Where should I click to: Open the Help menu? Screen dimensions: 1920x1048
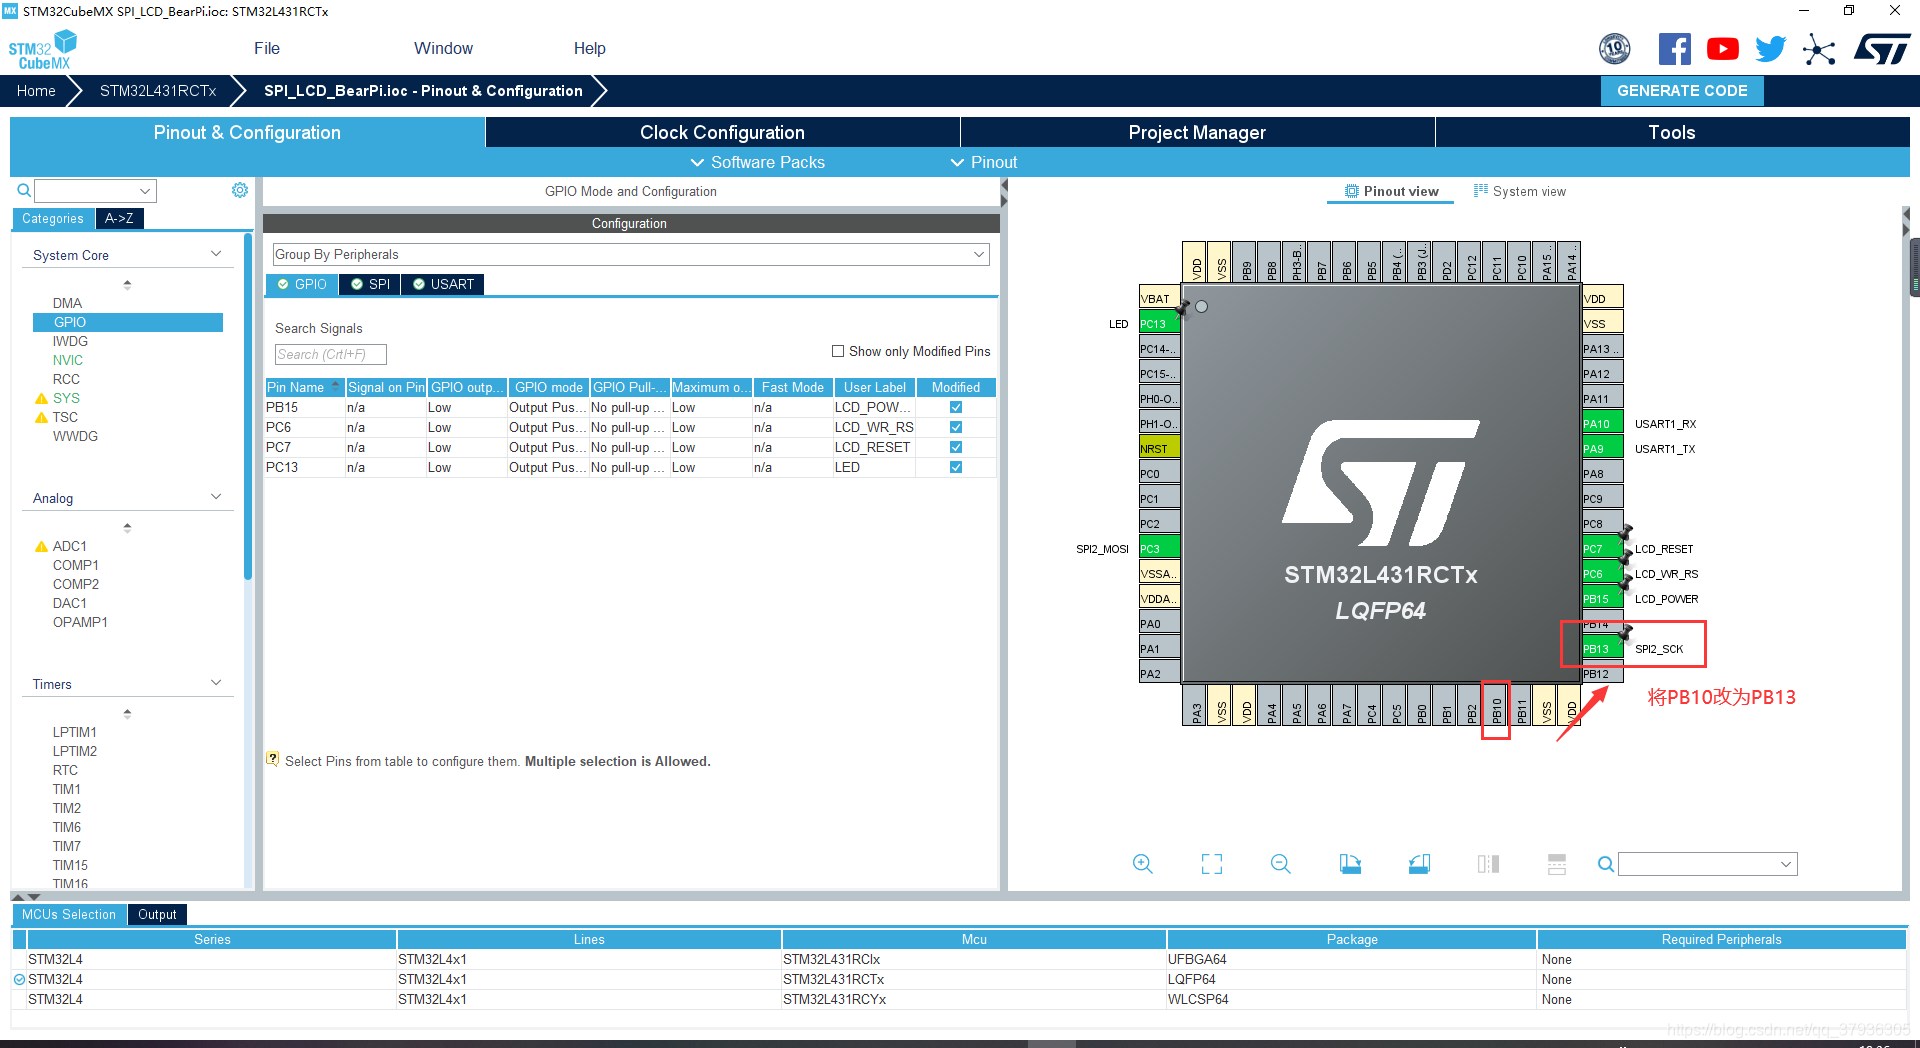590,48
